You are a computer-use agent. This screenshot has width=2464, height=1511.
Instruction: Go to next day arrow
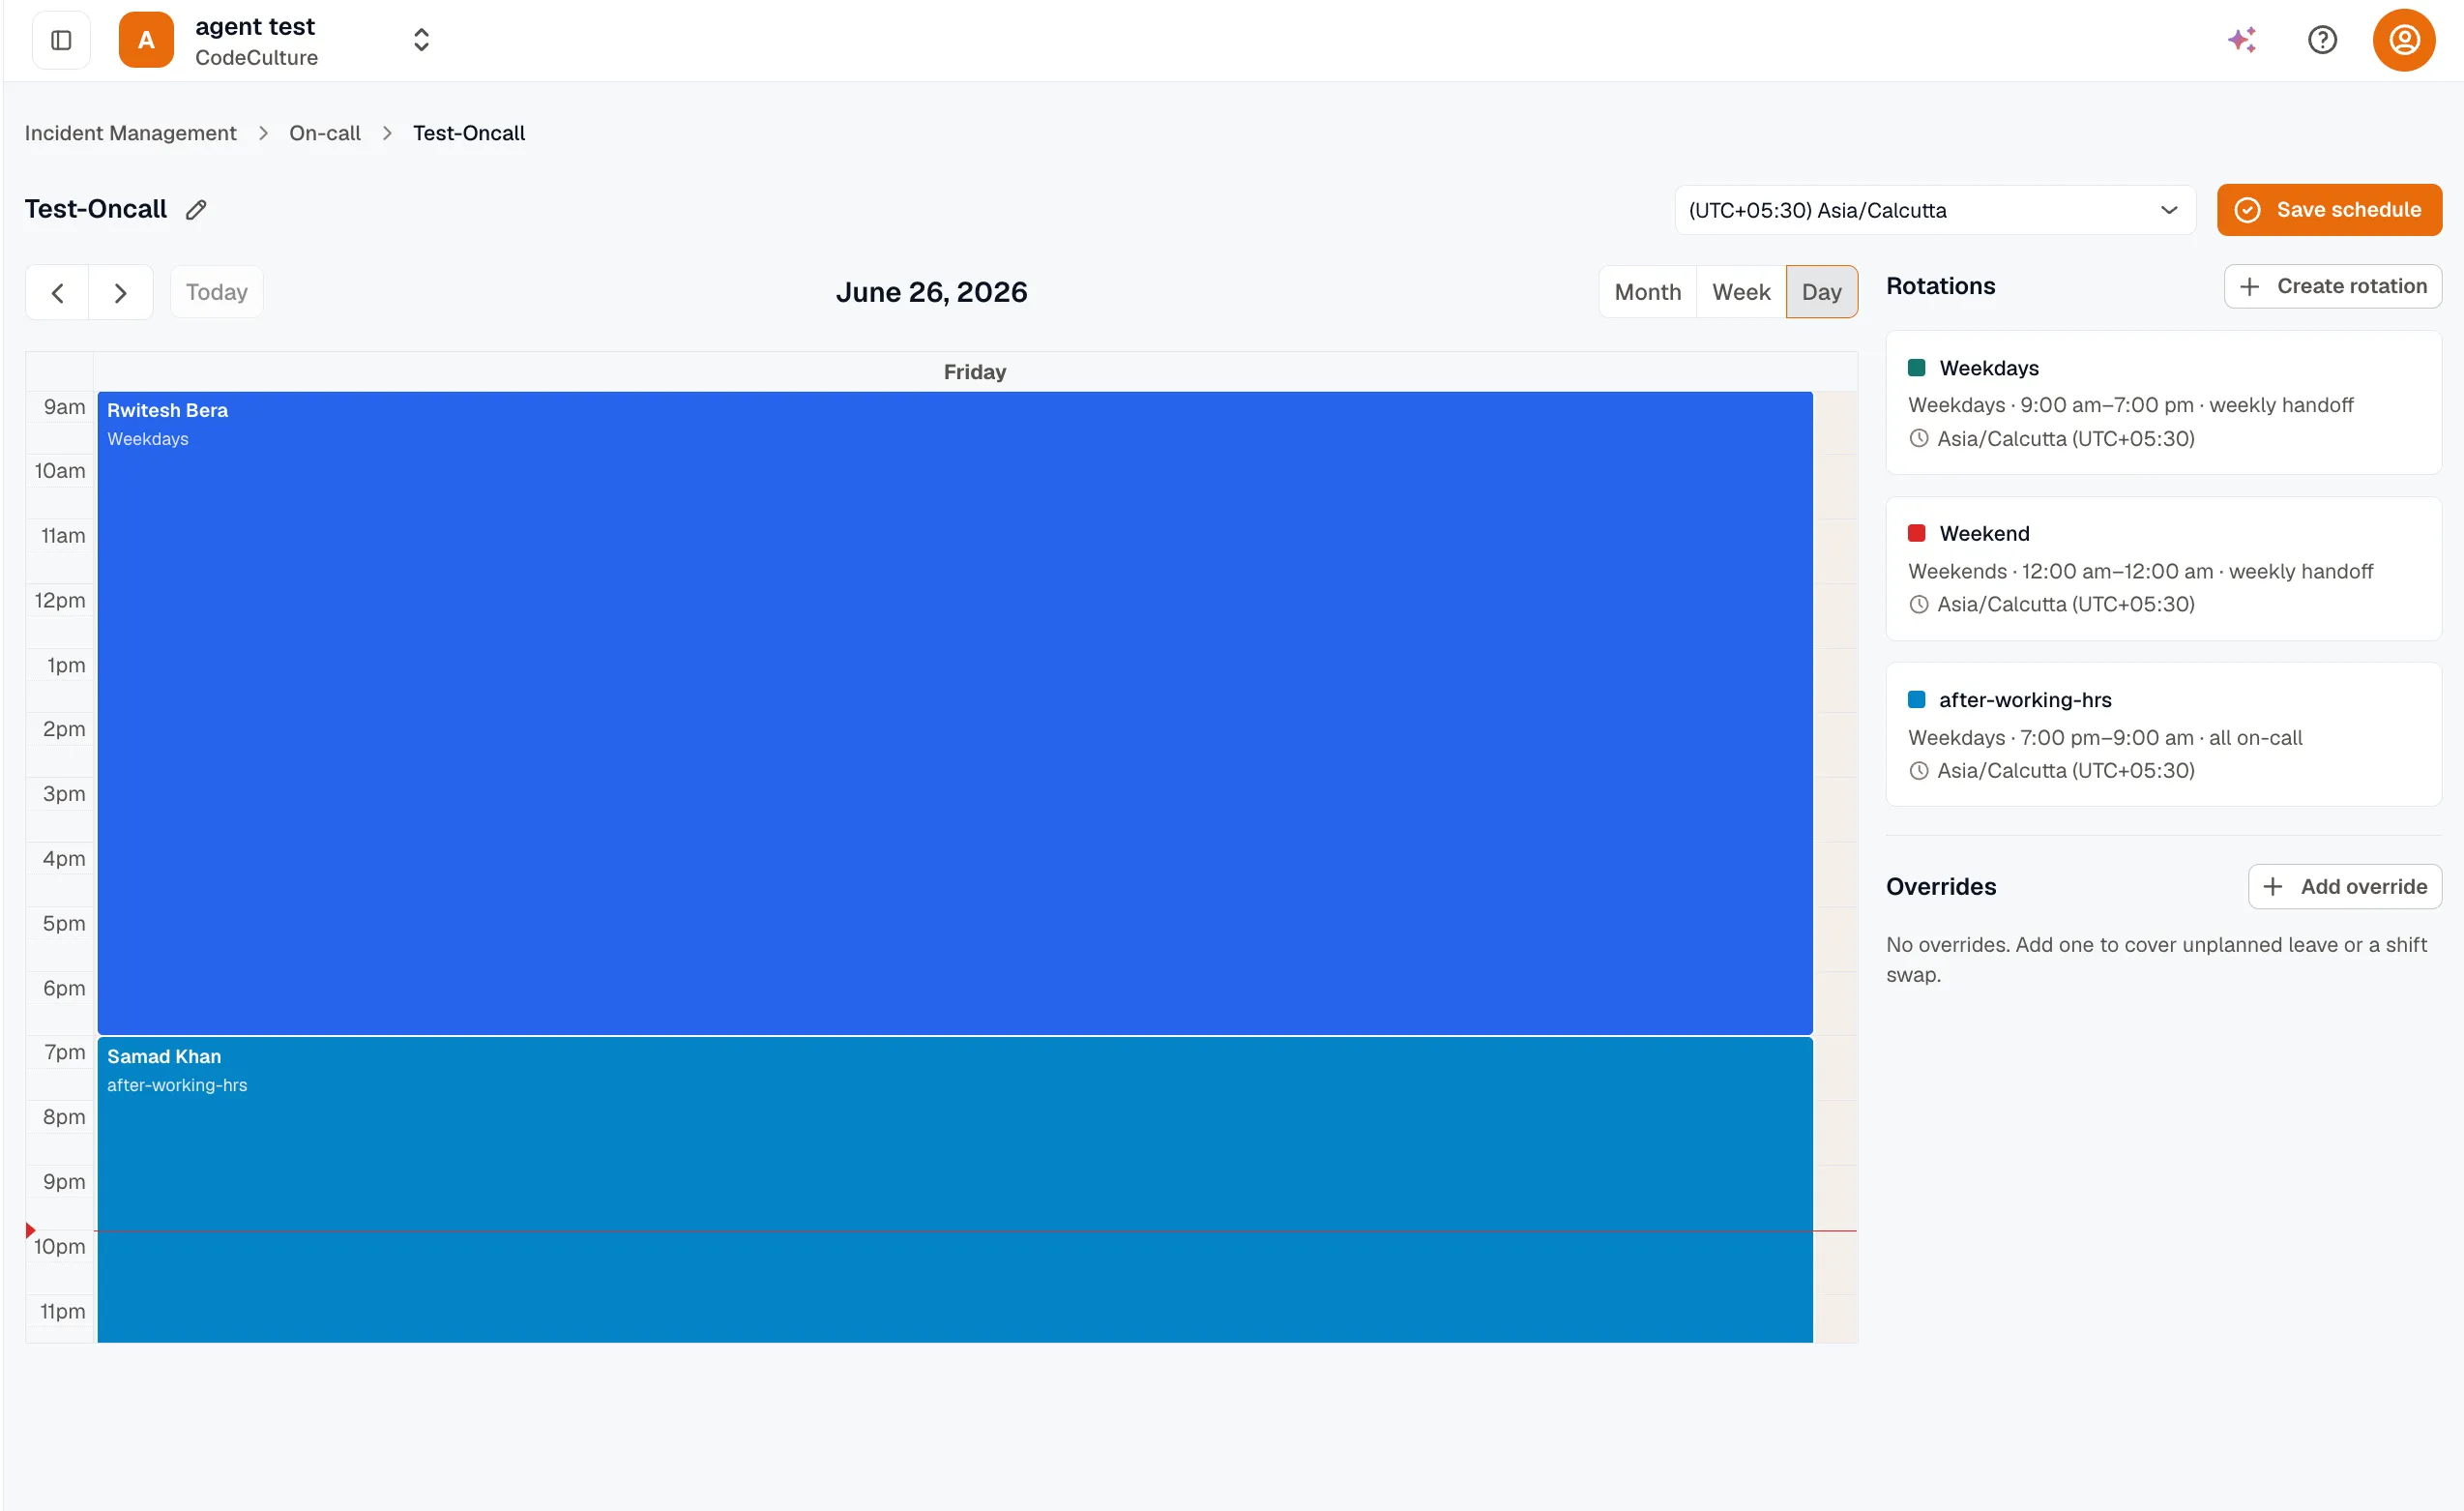point(121,292)
